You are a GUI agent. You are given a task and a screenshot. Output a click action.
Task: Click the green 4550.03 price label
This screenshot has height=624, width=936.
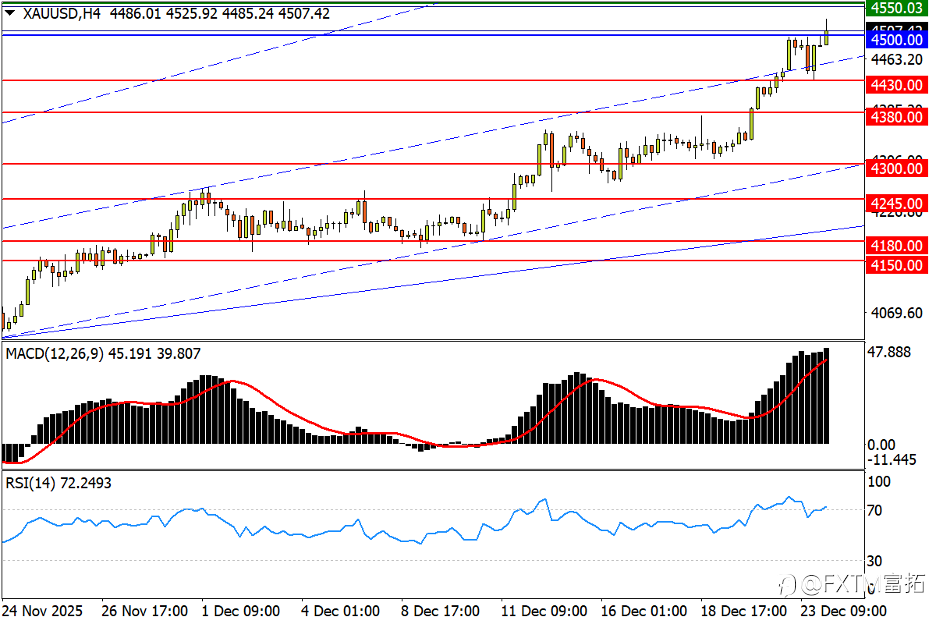pyautogui.click(x=896, y=8)
